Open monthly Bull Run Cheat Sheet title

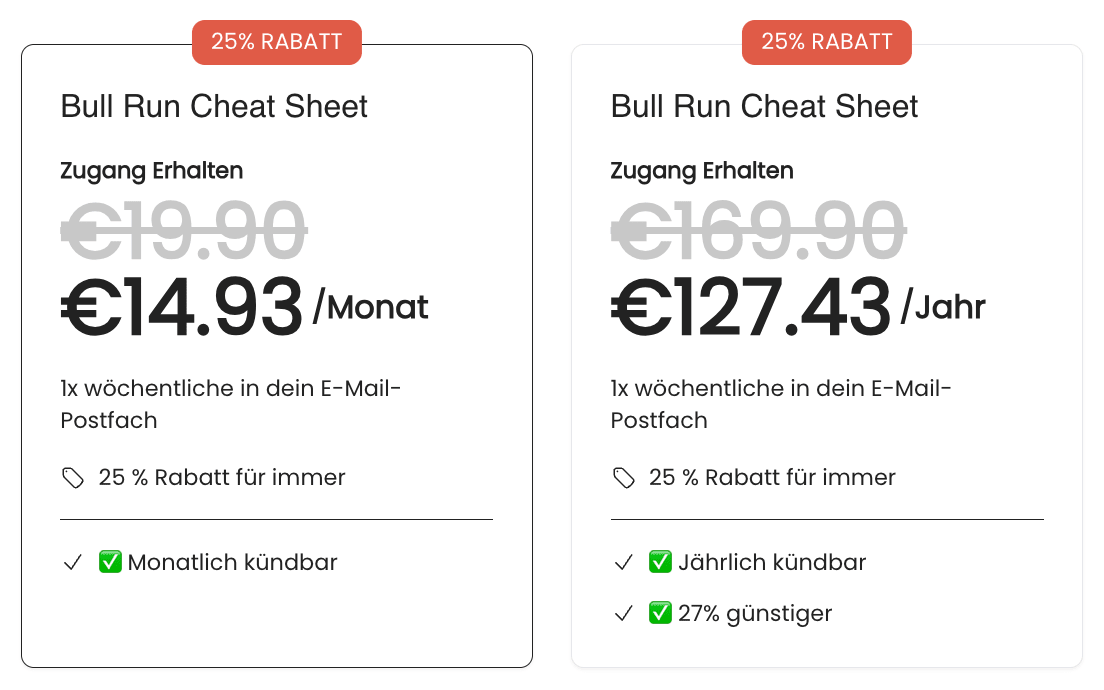tap(214, 106)
